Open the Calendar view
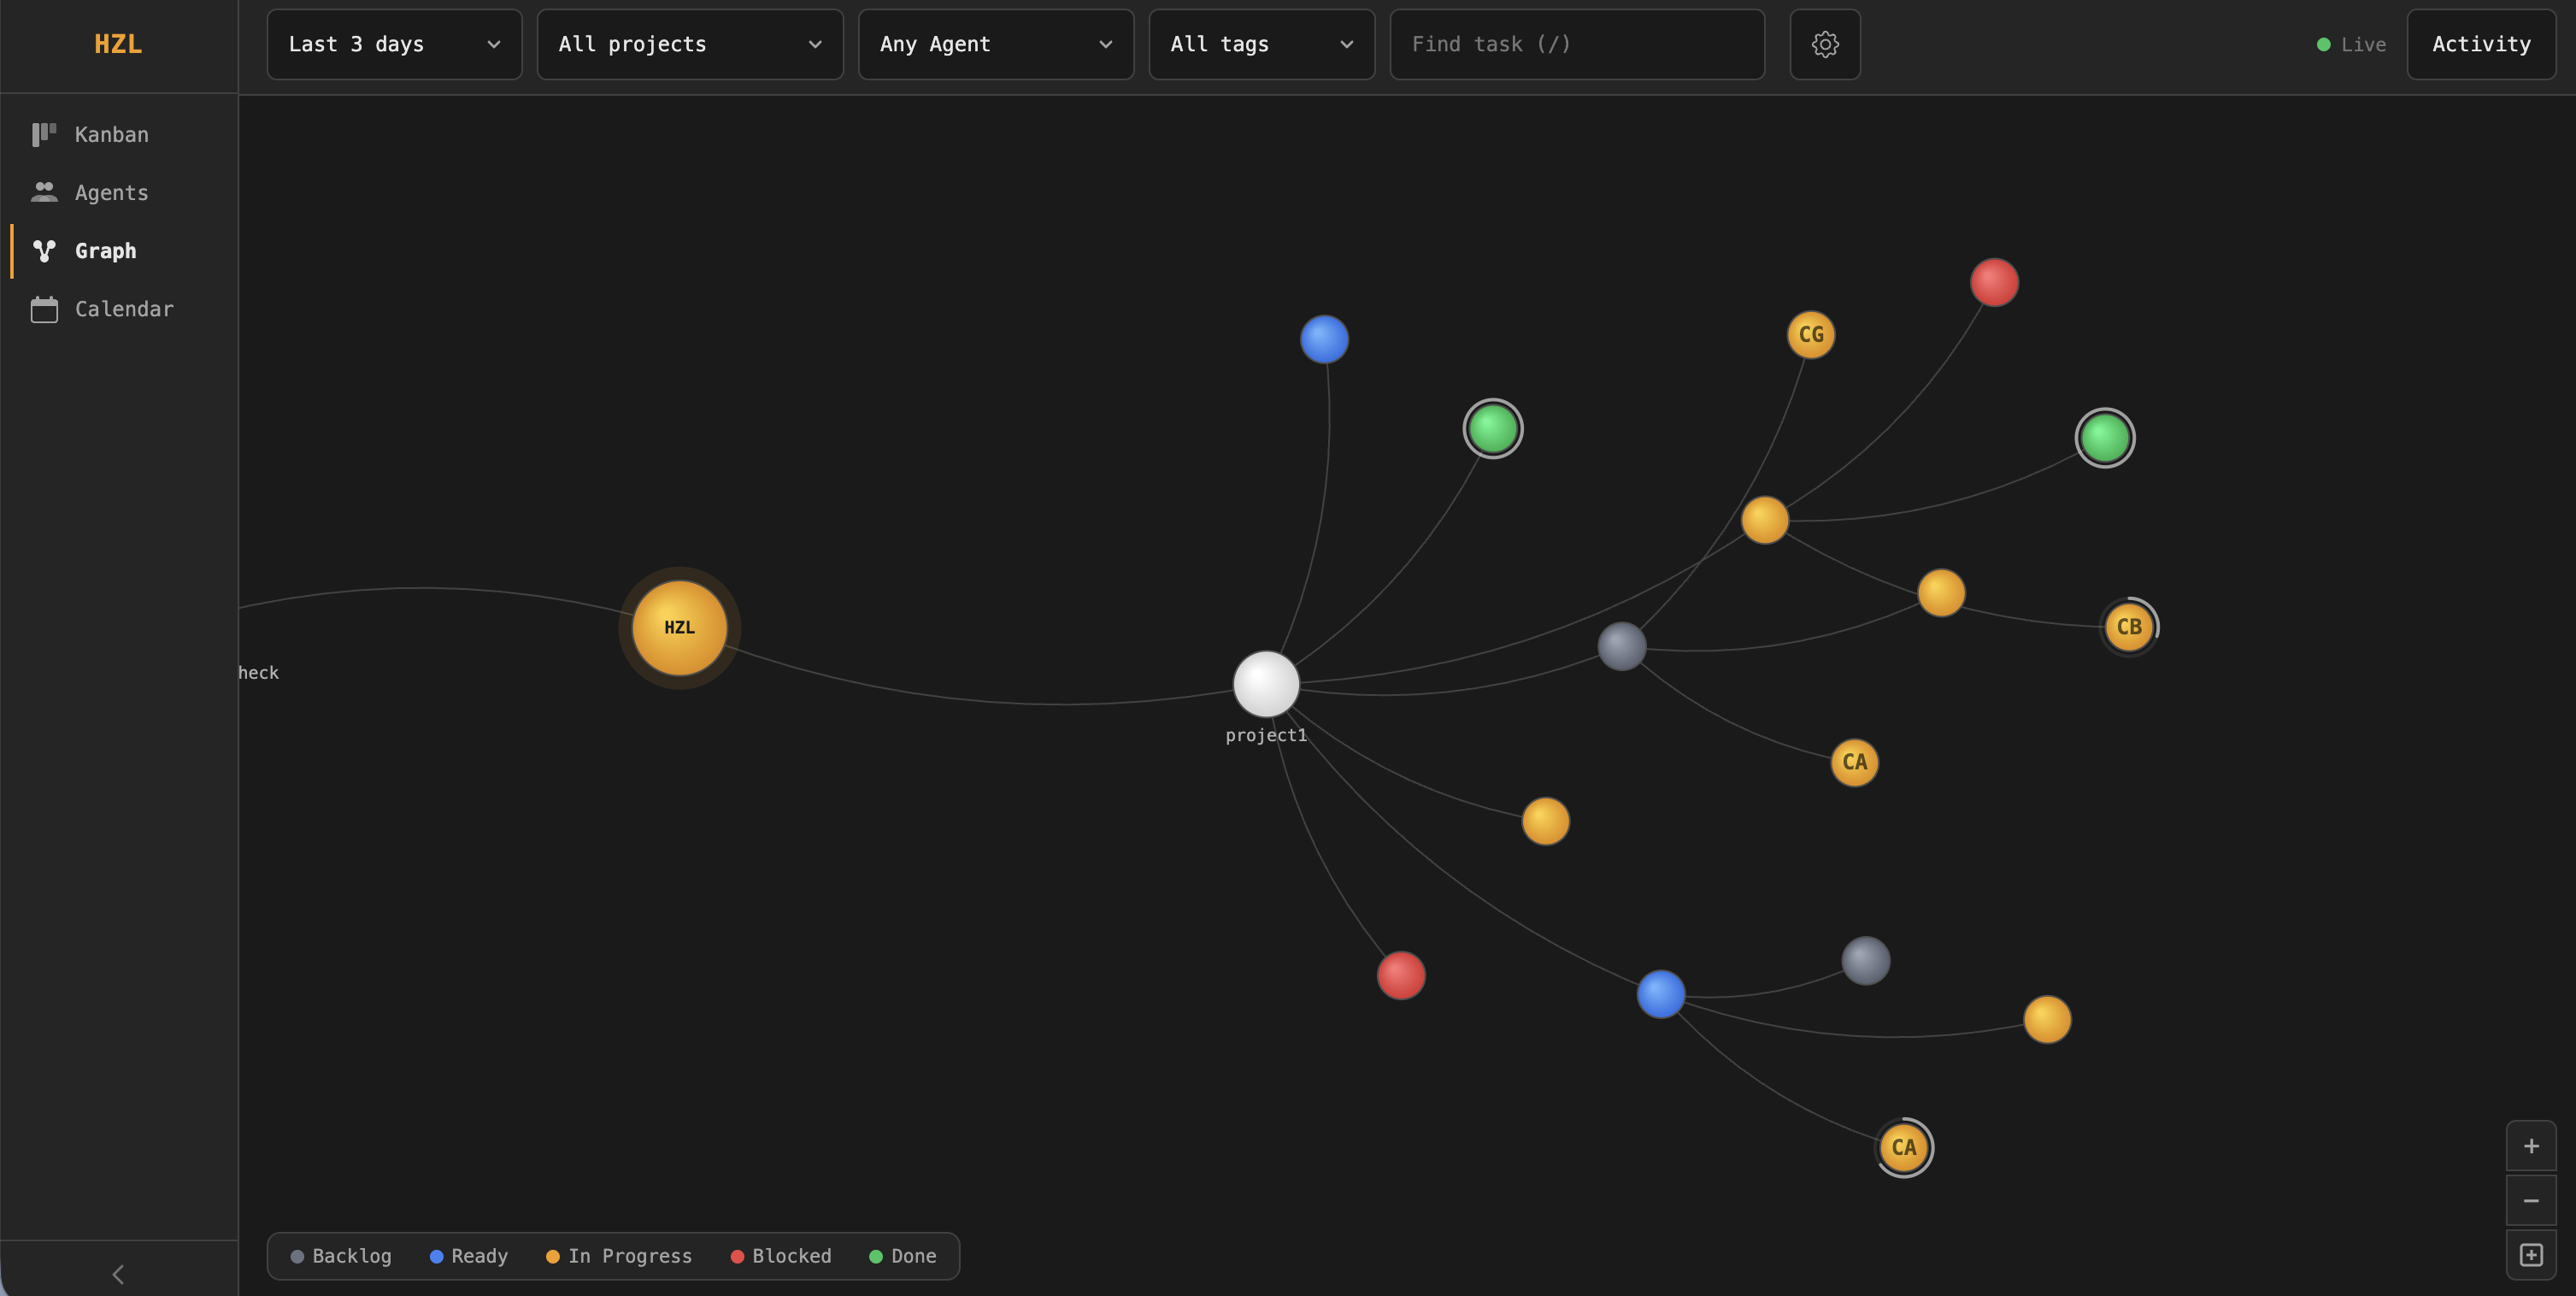The width and height of the screenshot is (2576, 1296). click(124, 308)
